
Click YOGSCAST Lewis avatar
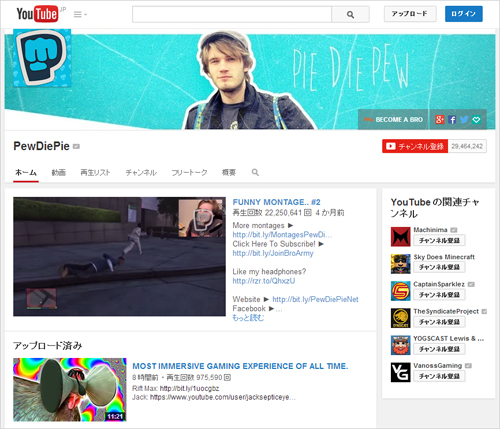click(400, 345)
